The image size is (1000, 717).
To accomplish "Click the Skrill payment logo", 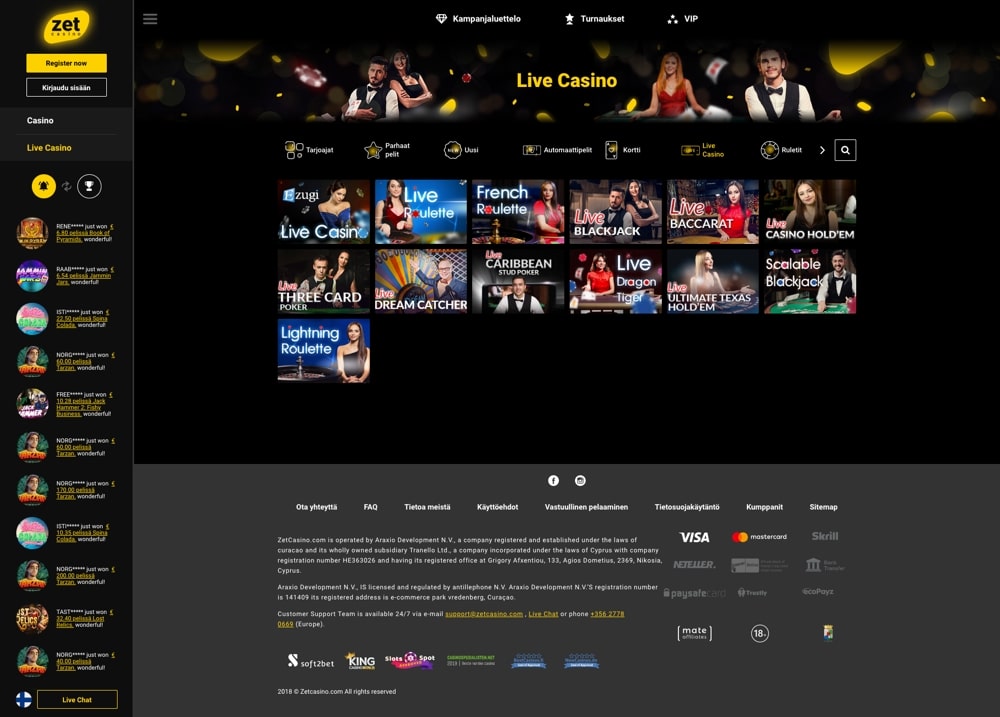I will (825, 536).
